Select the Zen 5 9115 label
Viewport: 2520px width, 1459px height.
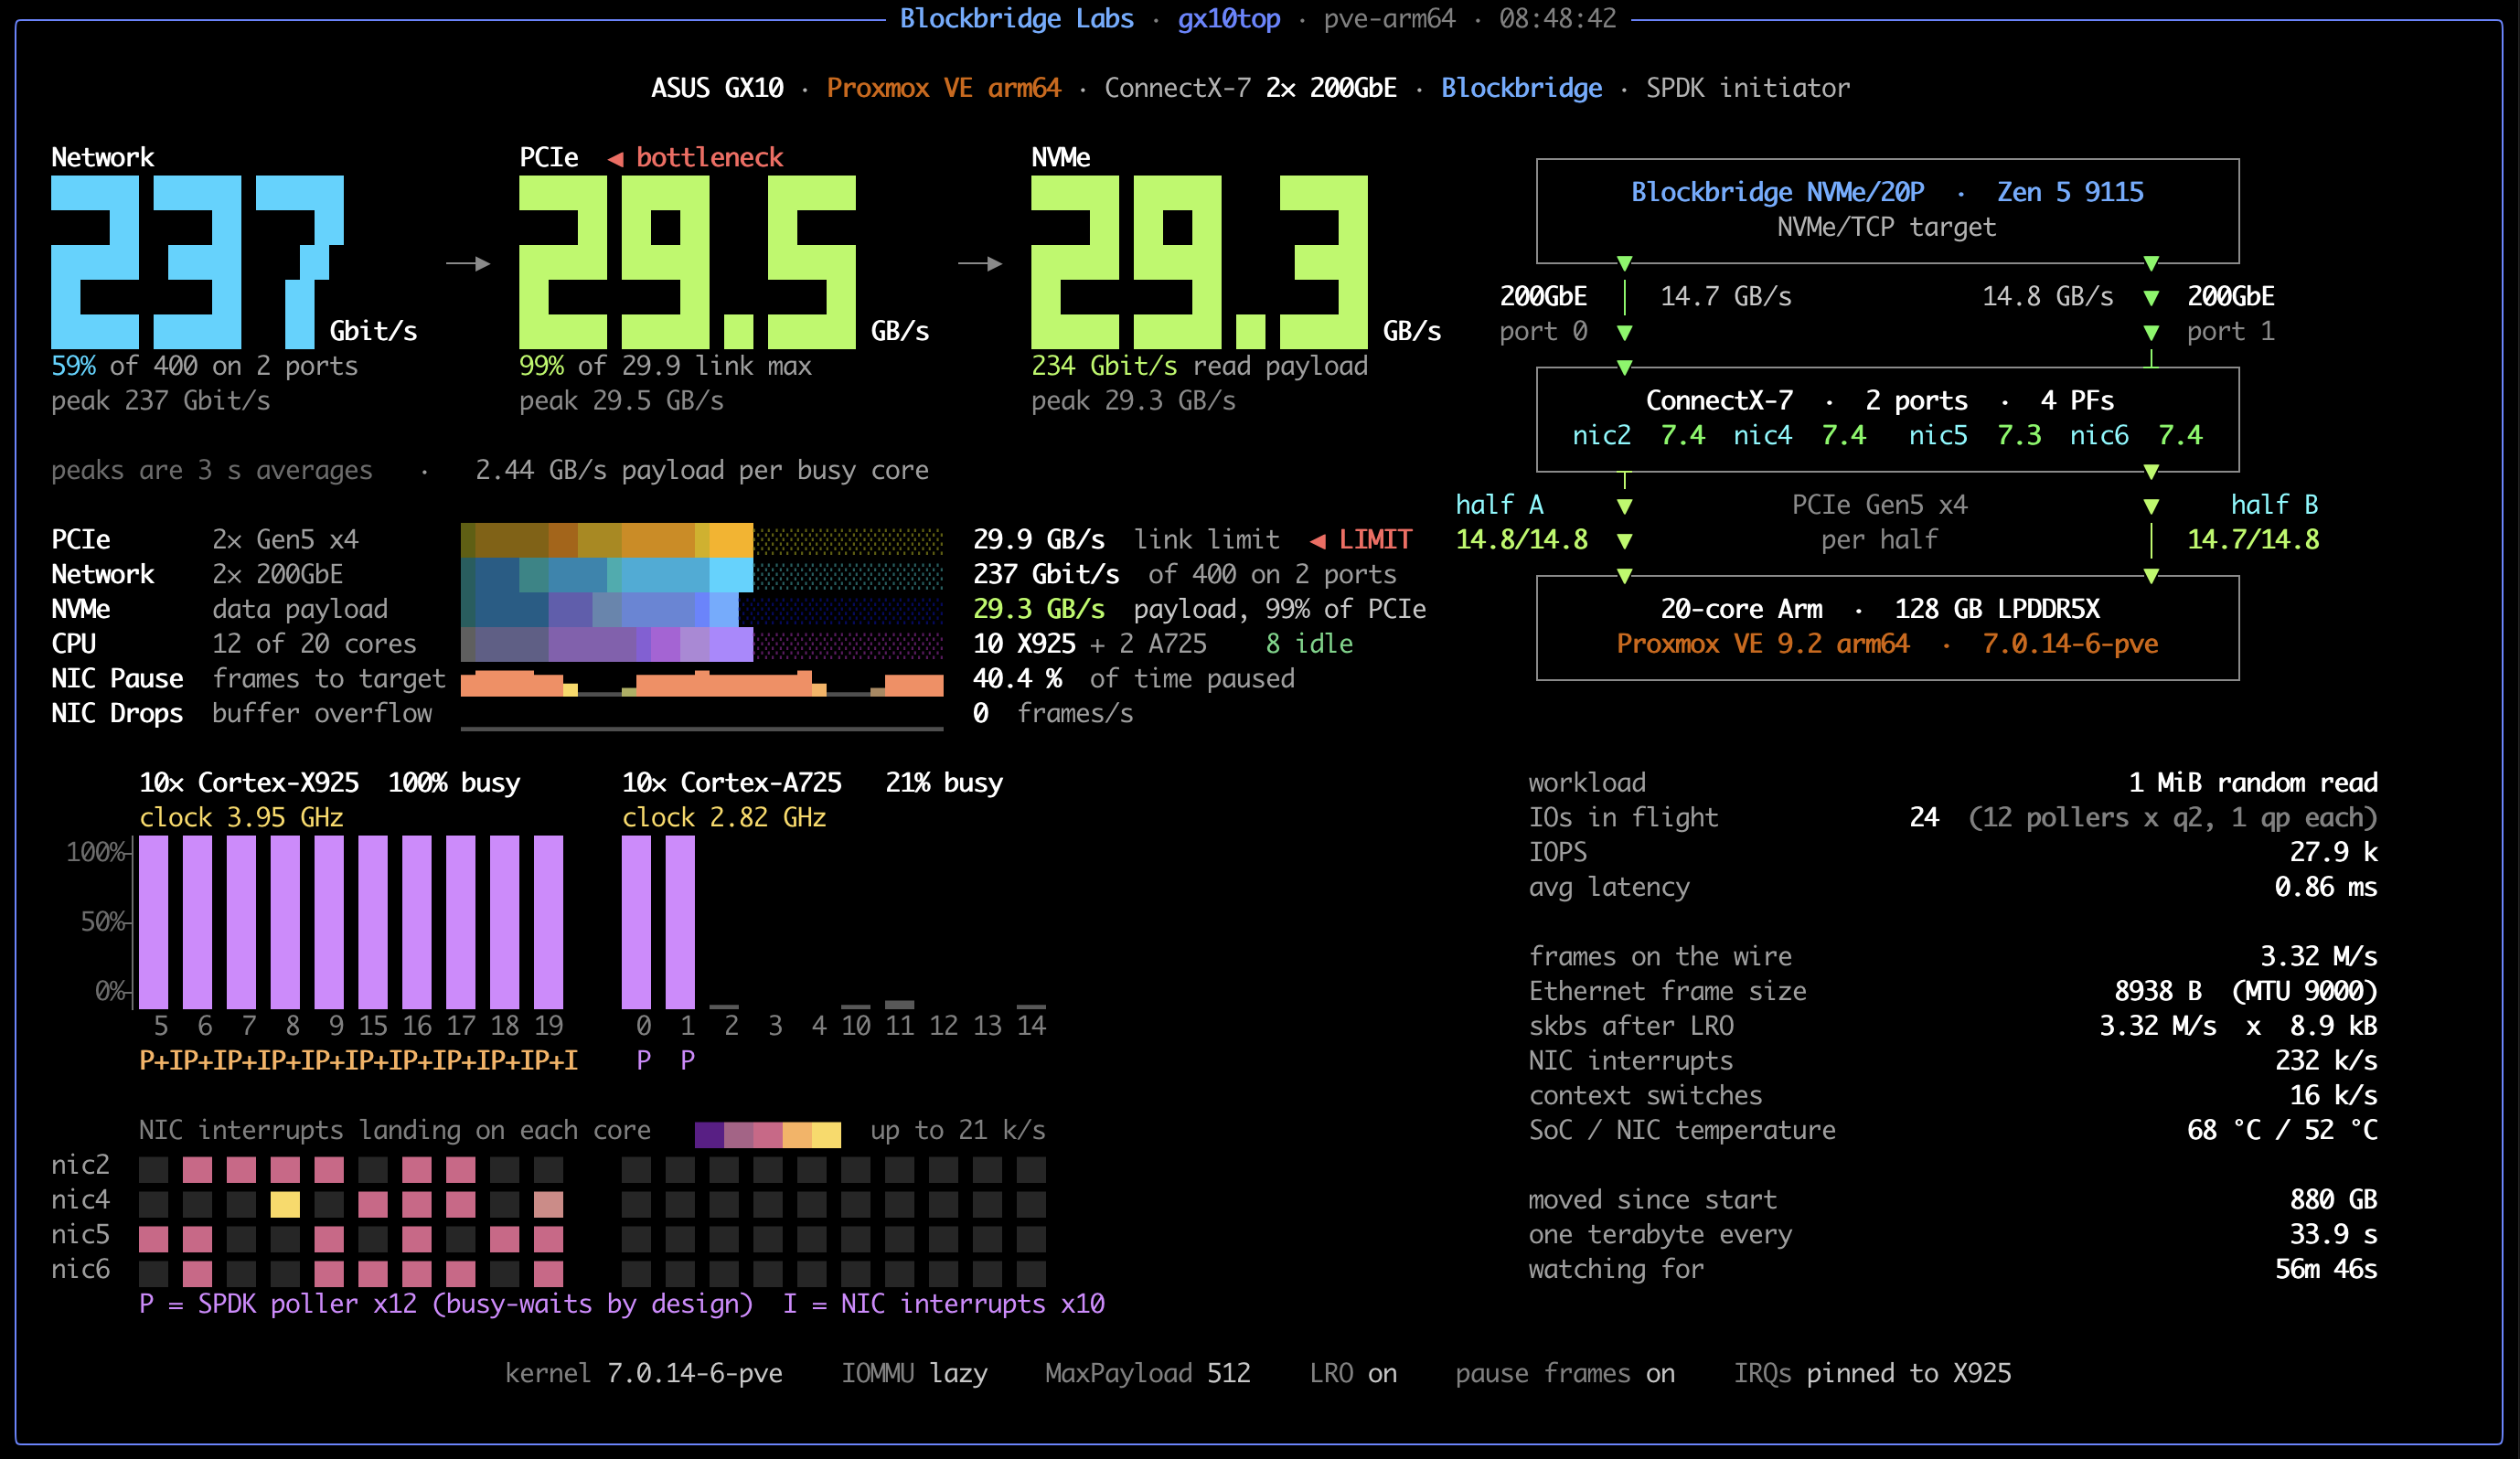(2070, 192)
